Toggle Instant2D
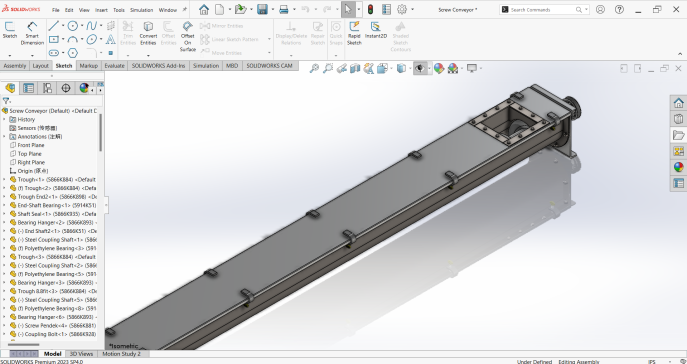 click(375, 30)
